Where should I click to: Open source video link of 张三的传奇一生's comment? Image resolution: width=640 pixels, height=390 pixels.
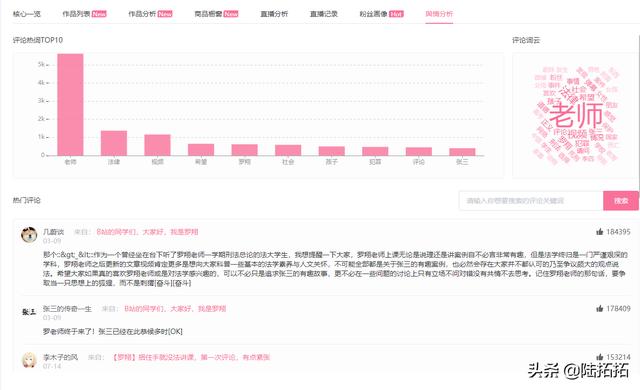pos(175,308)
